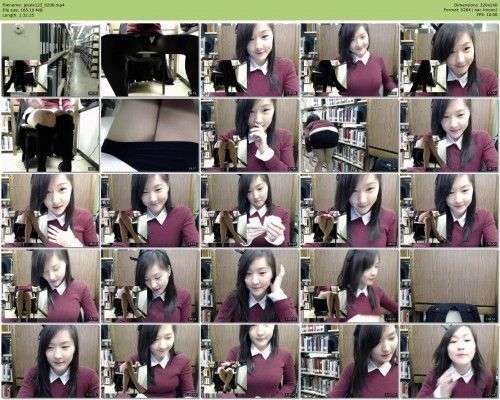Open first top-row frame showing maroon sweater
Image resolution: width=500 pixels, height=400 pixels.
click(250, 60)
